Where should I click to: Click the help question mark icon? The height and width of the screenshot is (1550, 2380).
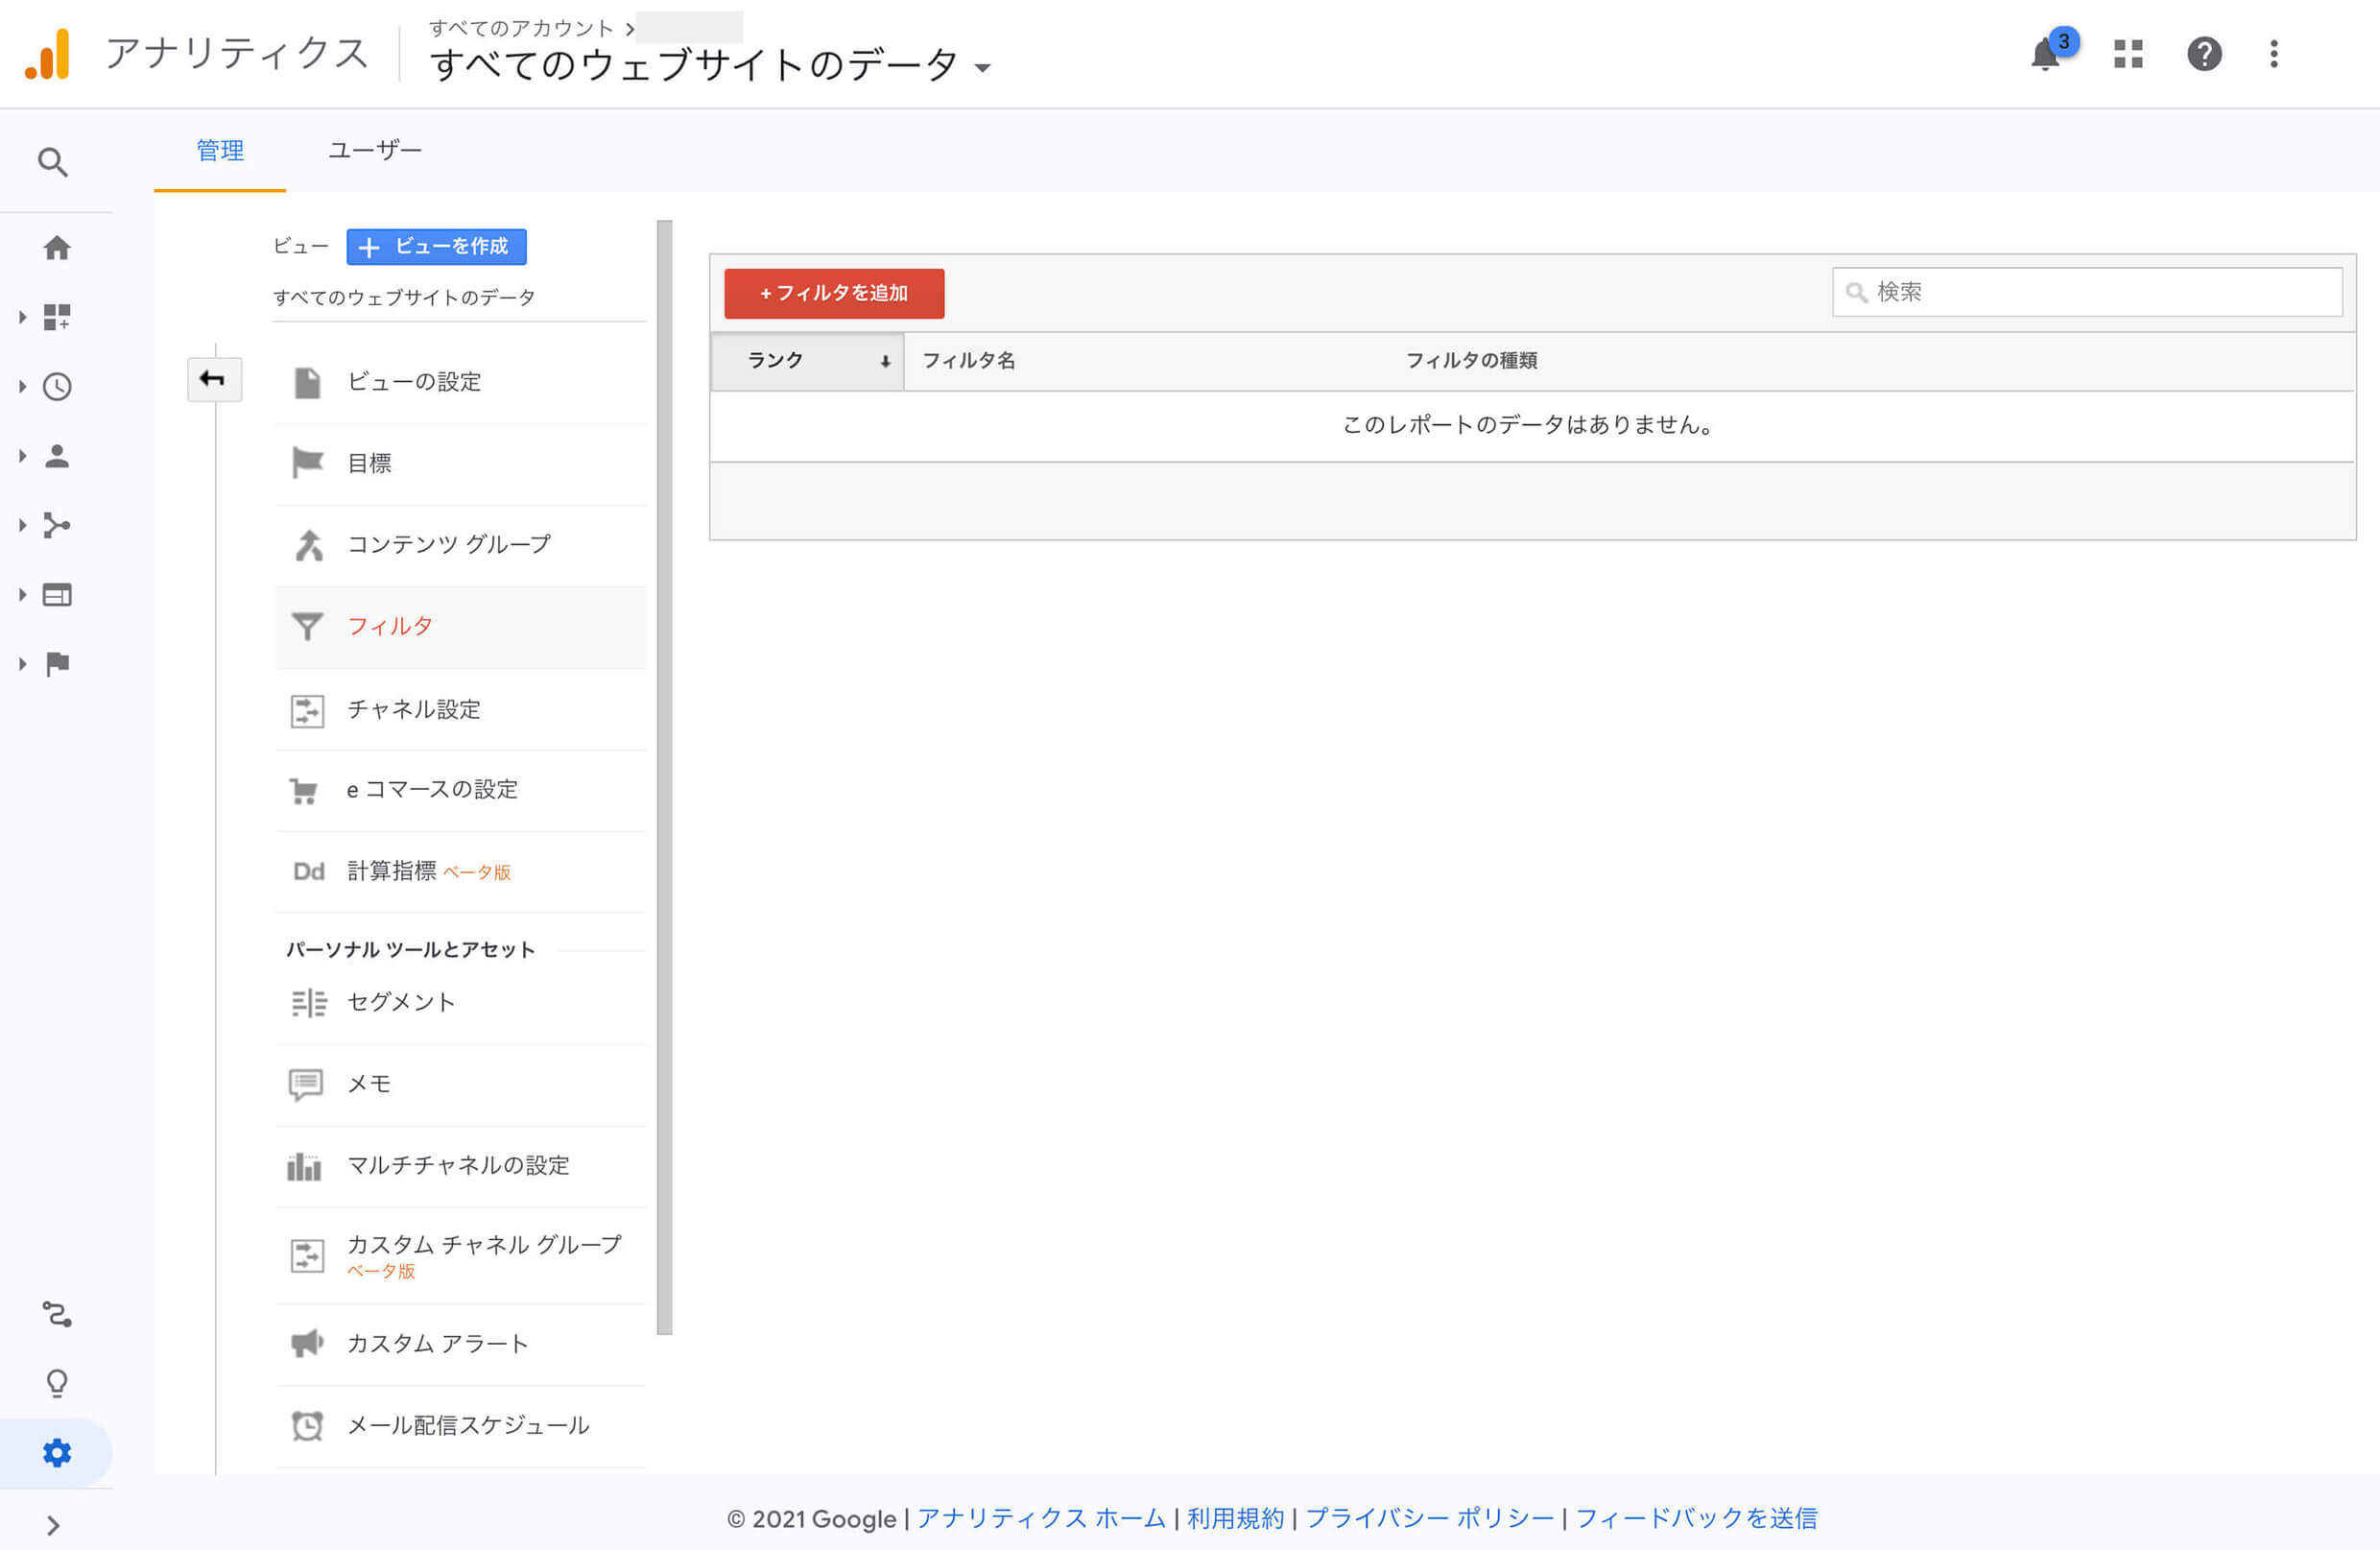(x=2204, y=54)
